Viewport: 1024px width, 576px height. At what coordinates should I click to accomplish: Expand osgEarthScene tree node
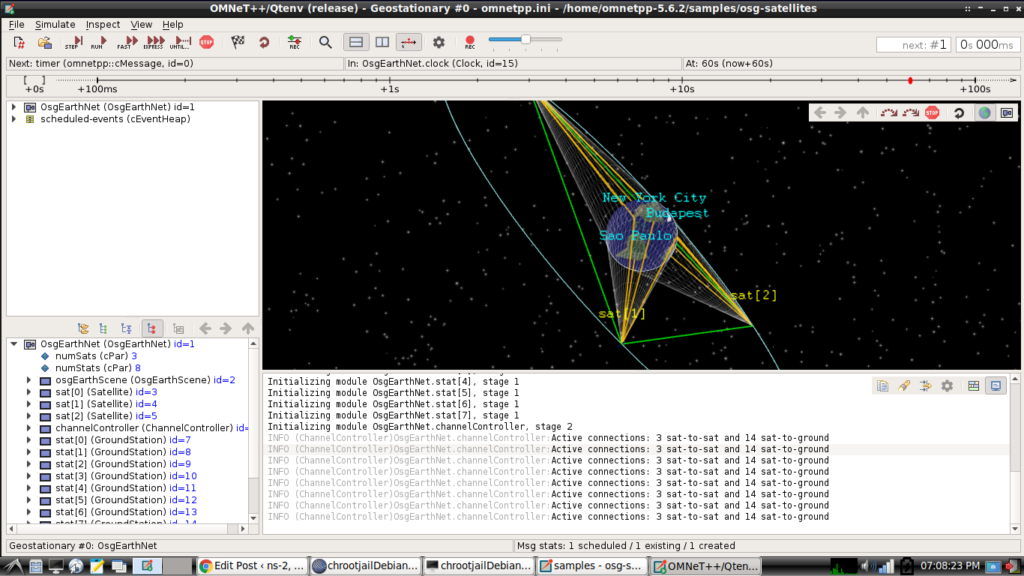click(x=29, y=380)
